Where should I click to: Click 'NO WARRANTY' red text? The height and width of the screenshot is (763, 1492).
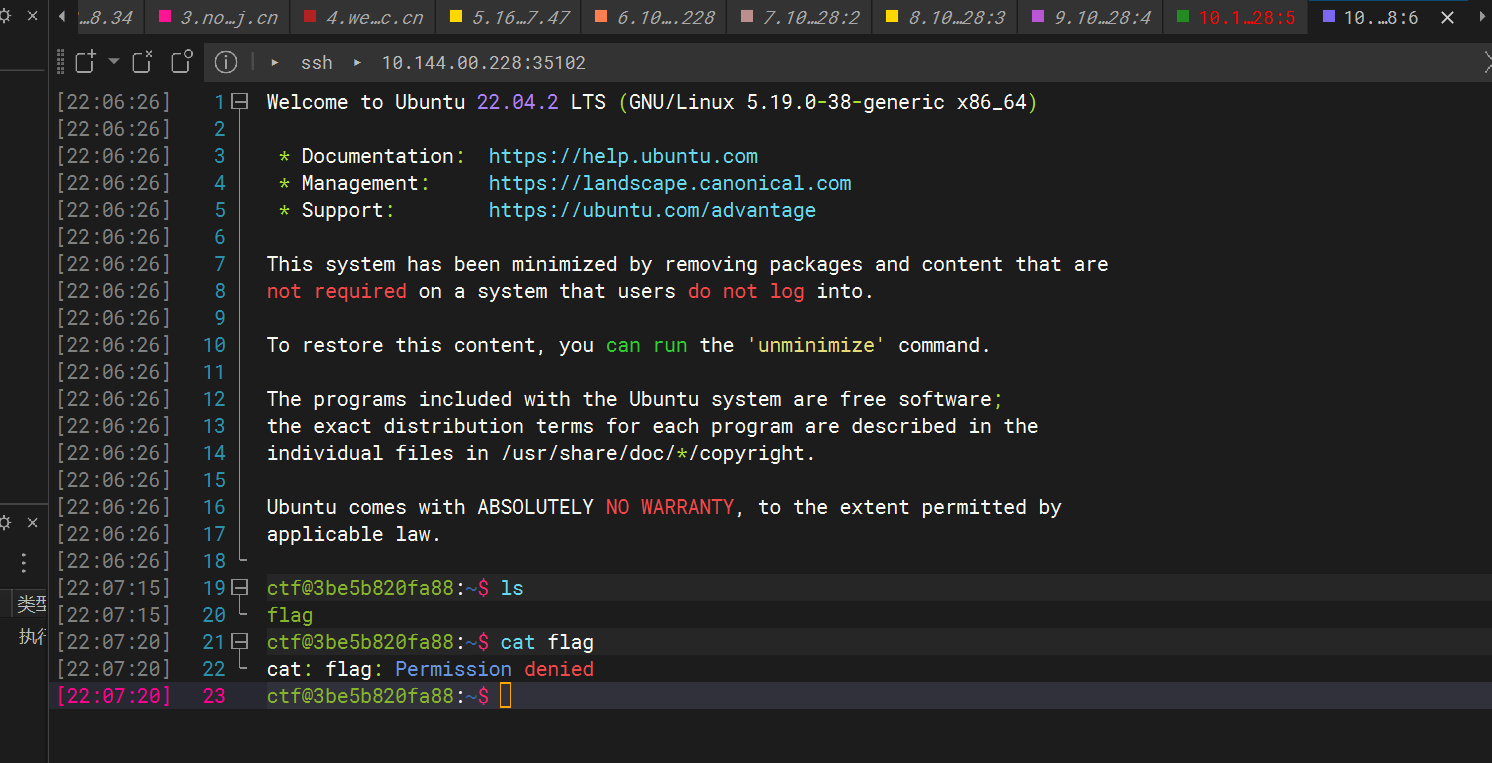point(670,507)
